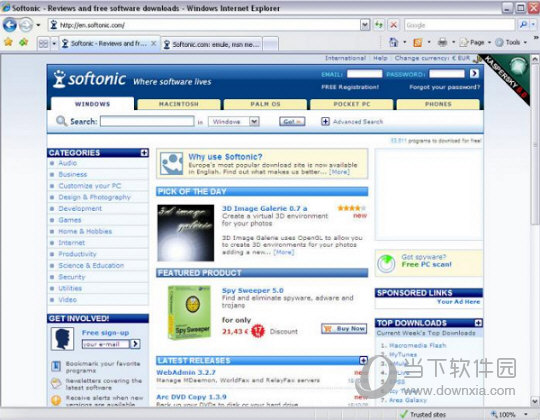Open the Games category
540x420 pixels.
tap(70, 220)
